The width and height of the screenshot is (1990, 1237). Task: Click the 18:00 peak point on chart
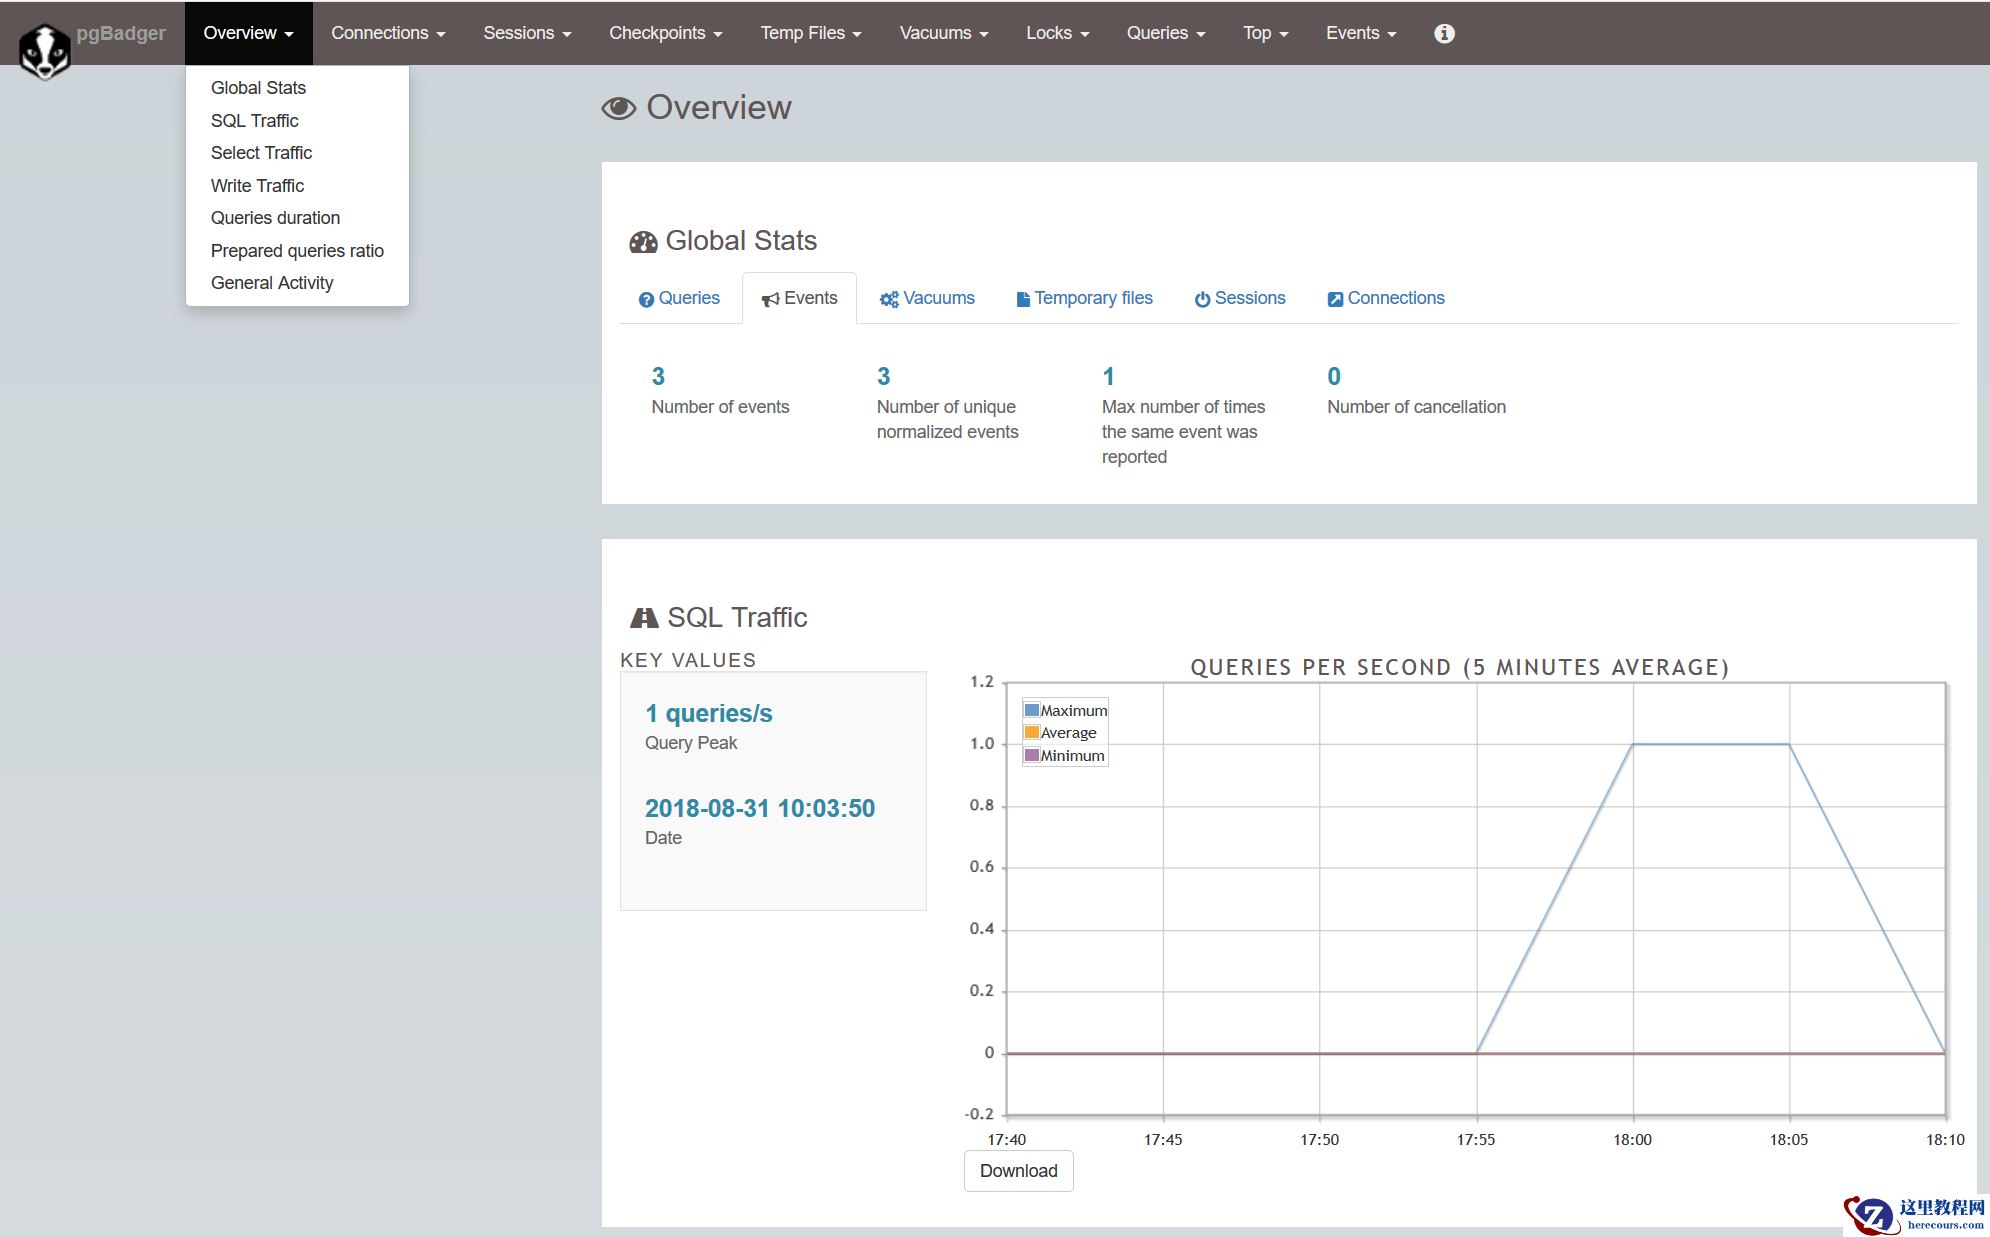[1633, 744]
